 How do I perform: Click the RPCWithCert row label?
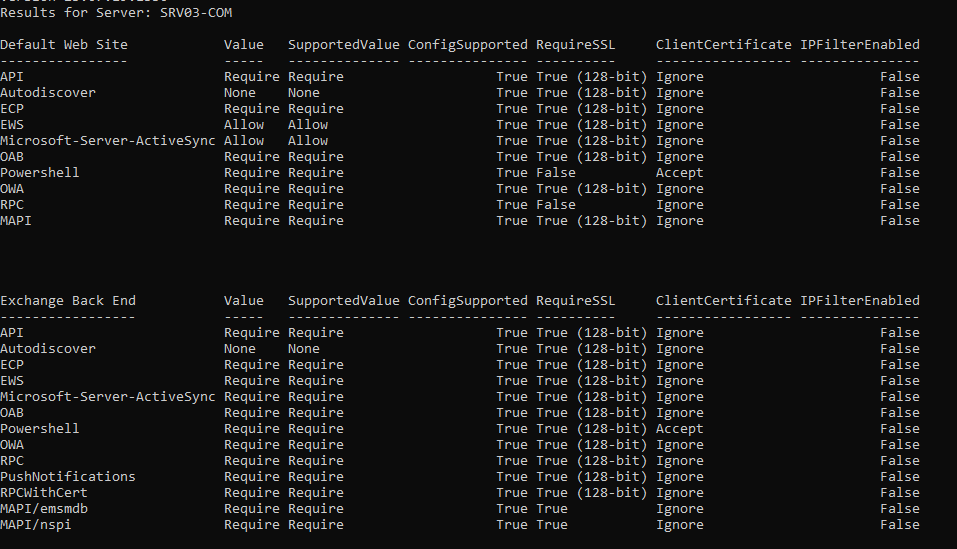44,492
